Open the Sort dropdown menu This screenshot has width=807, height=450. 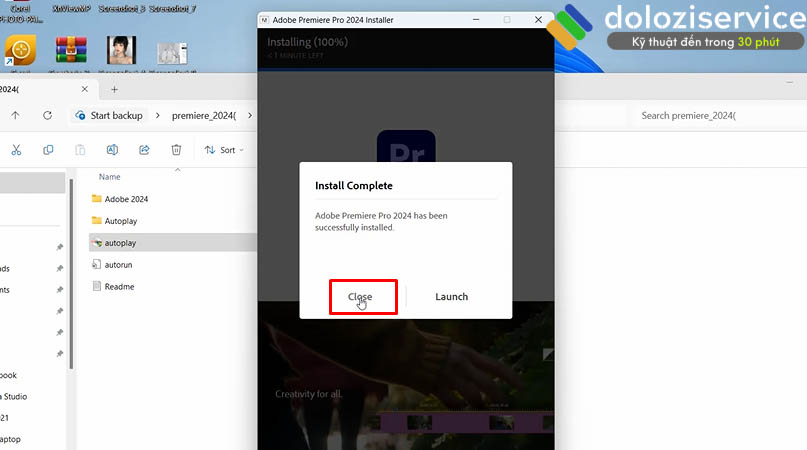[x=224, y=150]
